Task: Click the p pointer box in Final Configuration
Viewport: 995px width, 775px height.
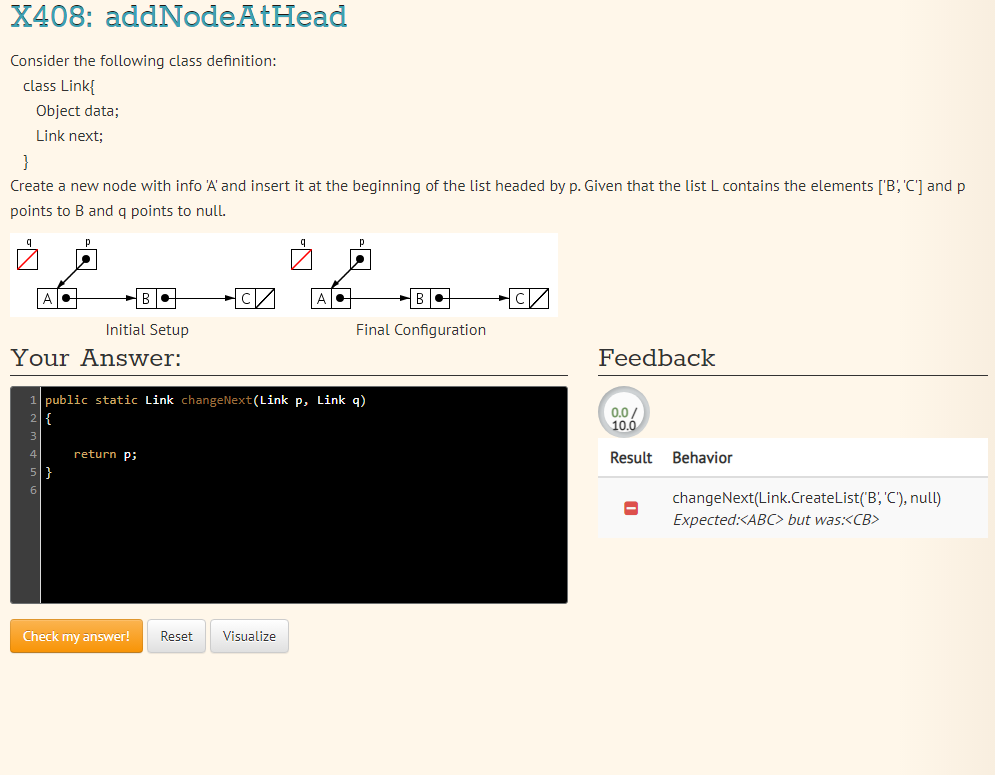Action: click(360, 258)
